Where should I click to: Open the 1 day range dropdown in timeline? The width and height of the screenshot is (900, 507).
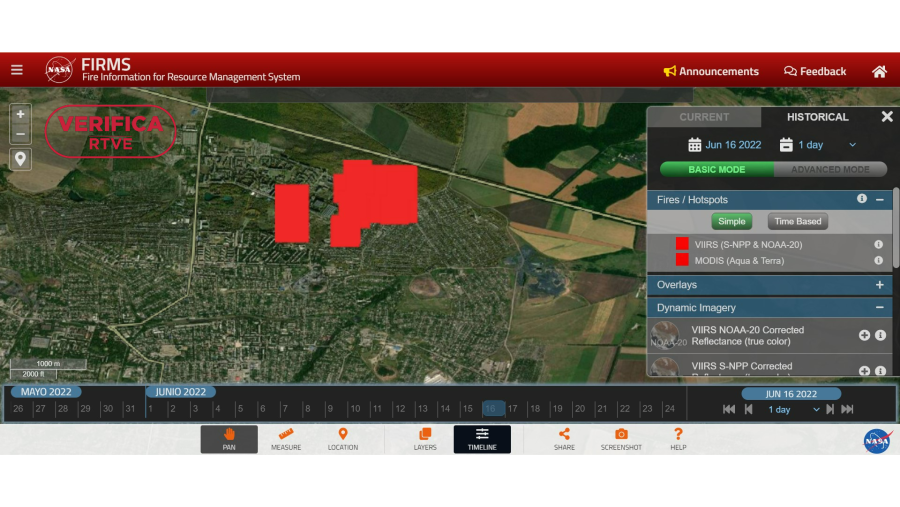[x=794, y=410]
